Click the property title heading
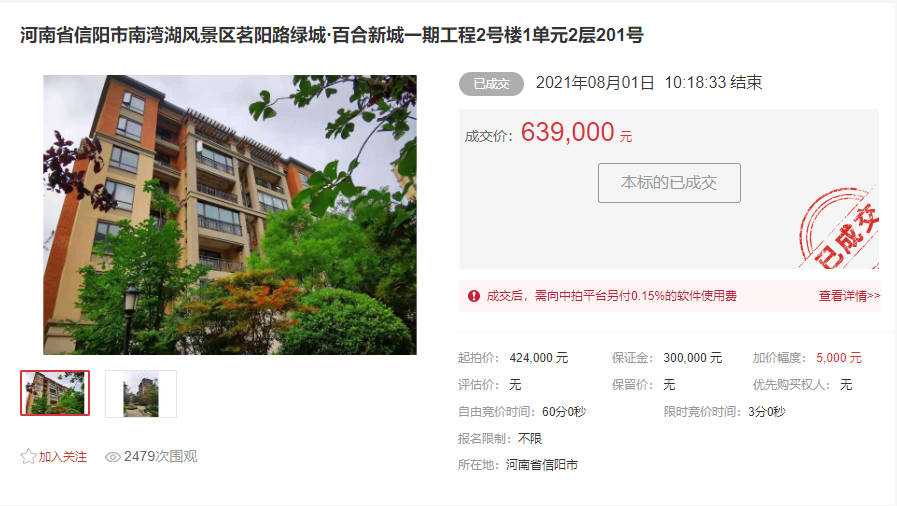This screenshot has height=506, width=897. pyautogui.click(x=332, y=35)
